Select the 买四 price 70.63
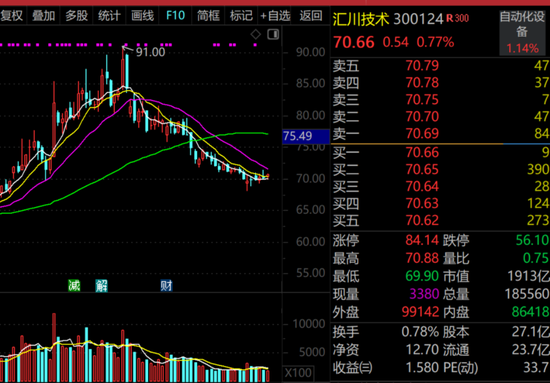 422,203
